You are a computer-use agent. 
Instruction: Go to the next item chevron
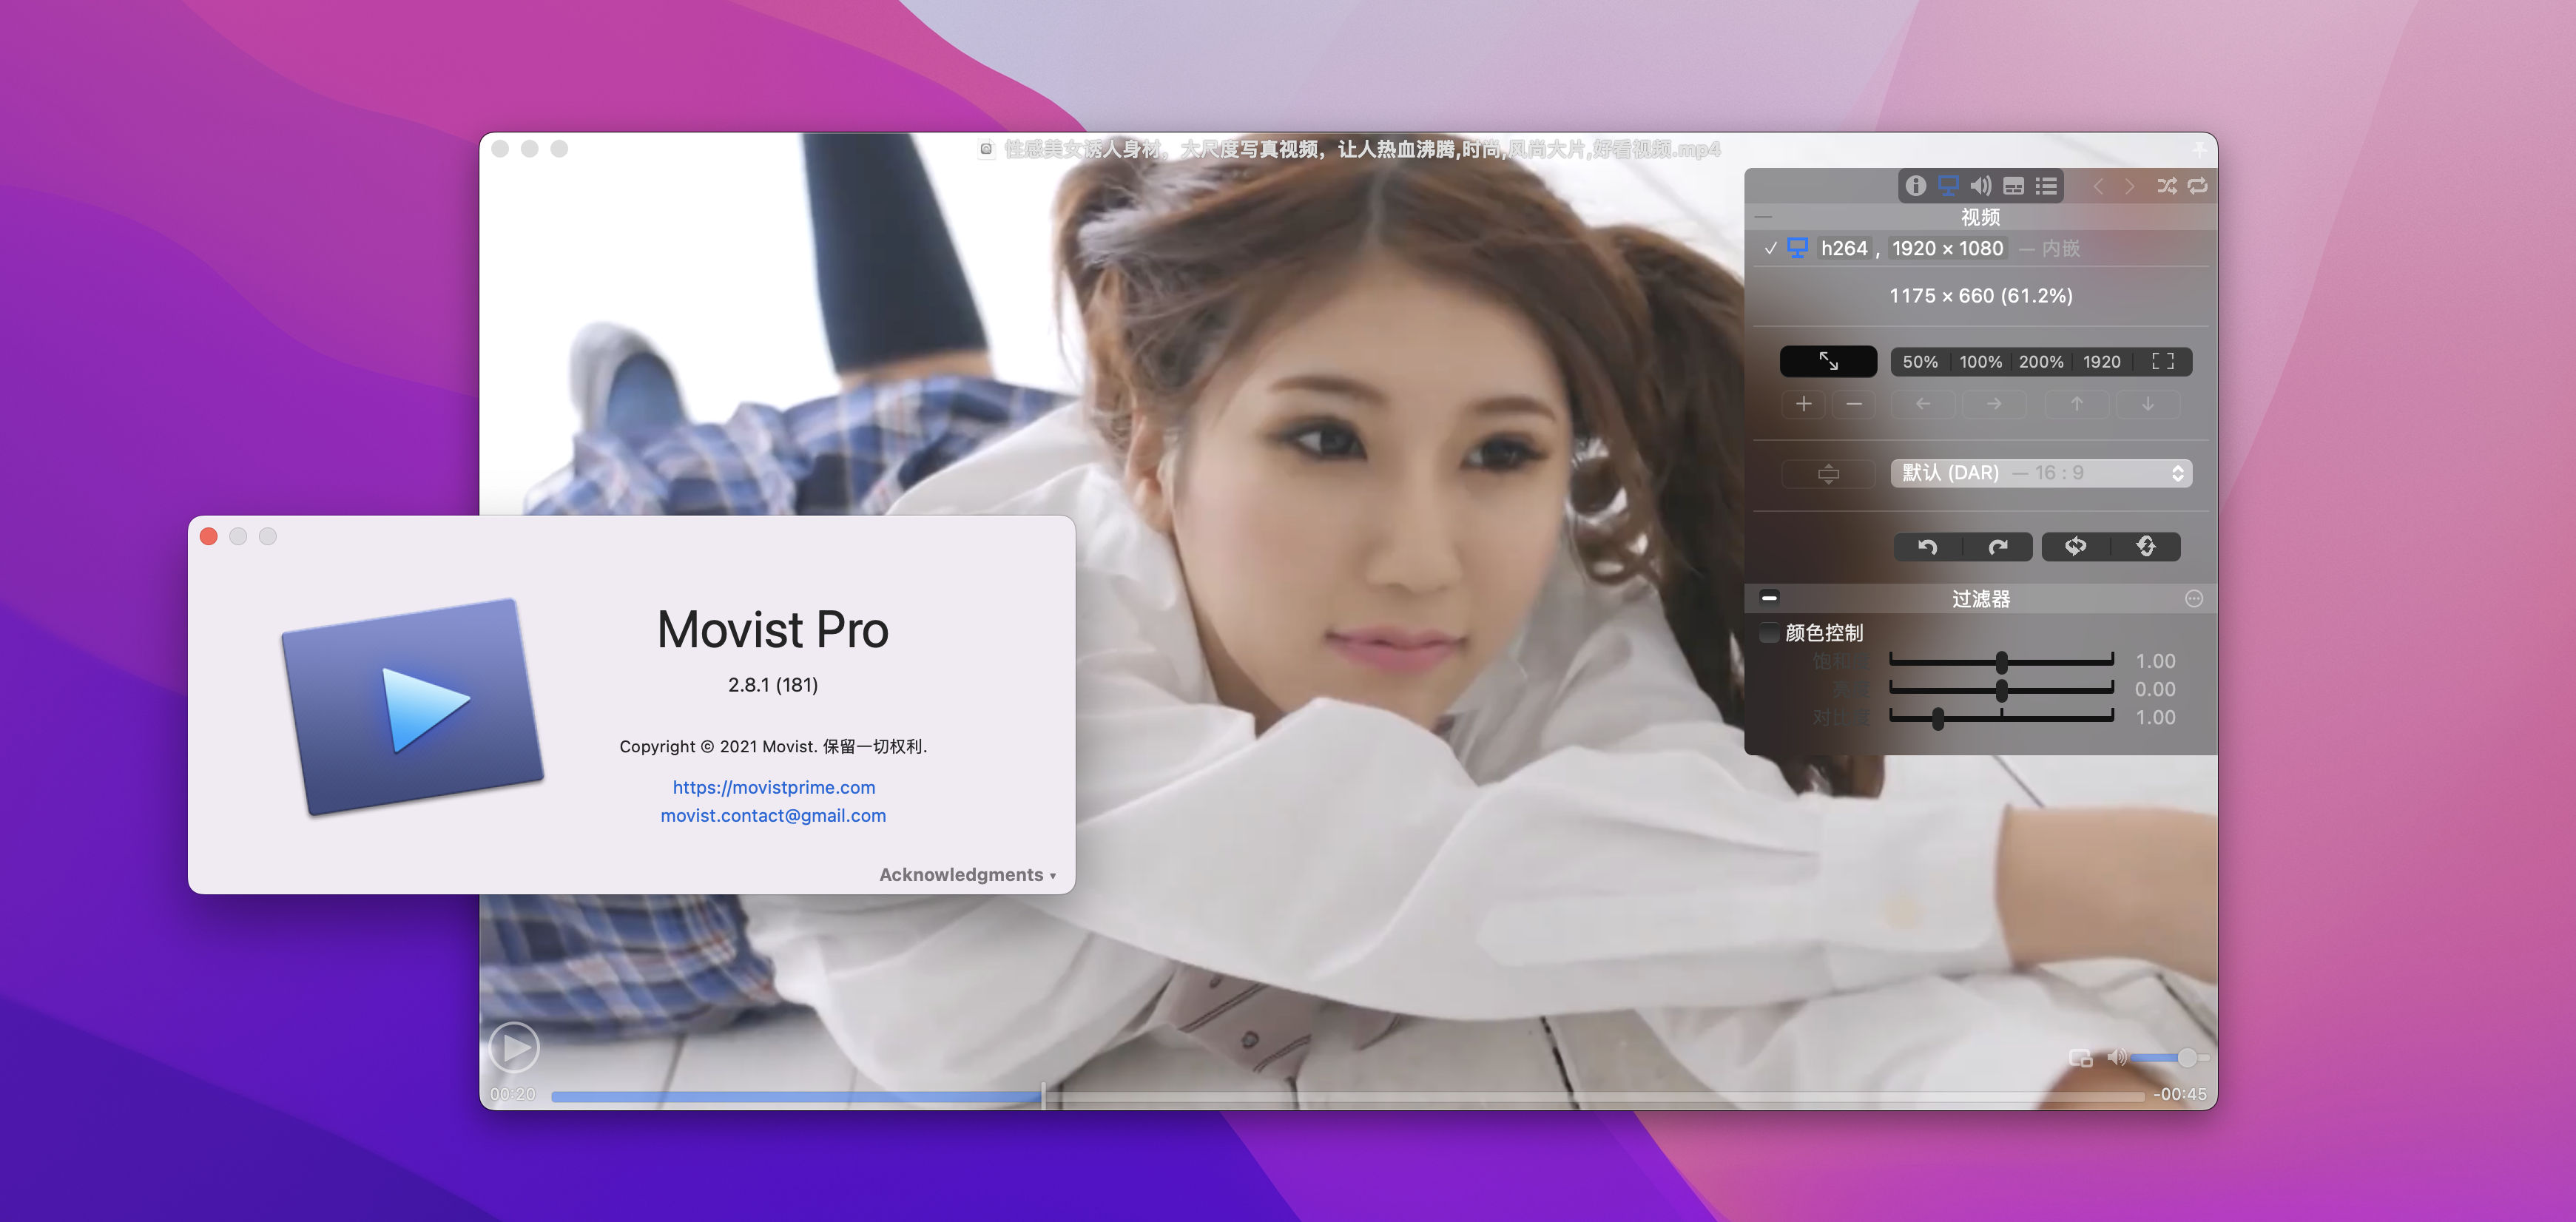[x=2130, y=186]
